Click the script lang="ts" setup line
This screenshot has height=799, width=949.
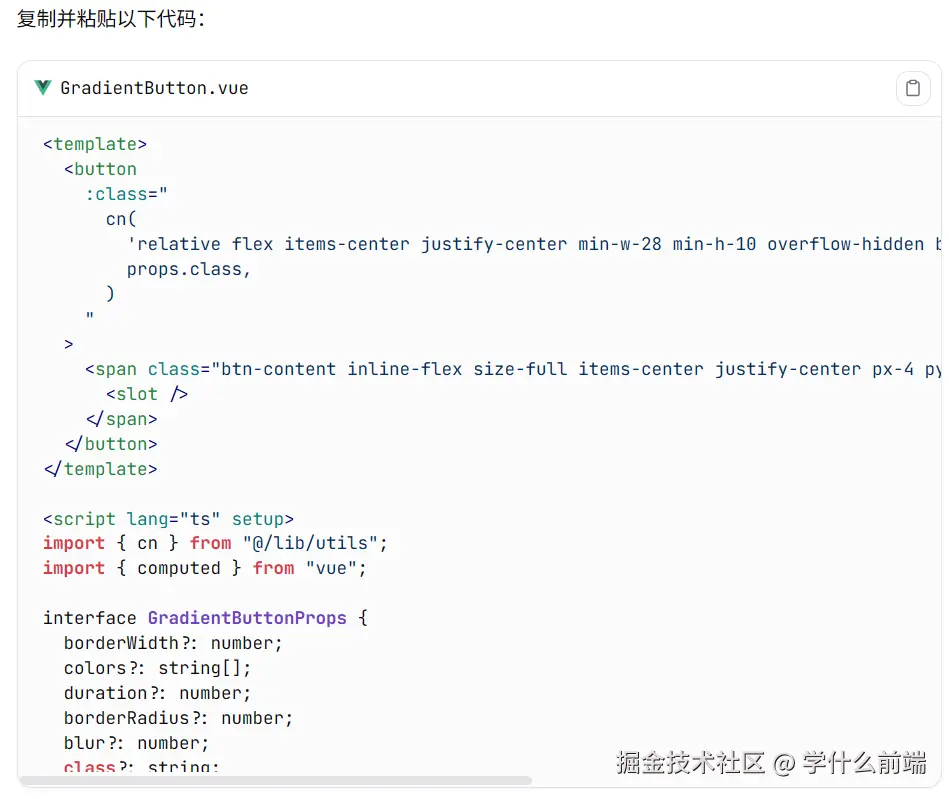pyautogui.click(x=168, y=519)
